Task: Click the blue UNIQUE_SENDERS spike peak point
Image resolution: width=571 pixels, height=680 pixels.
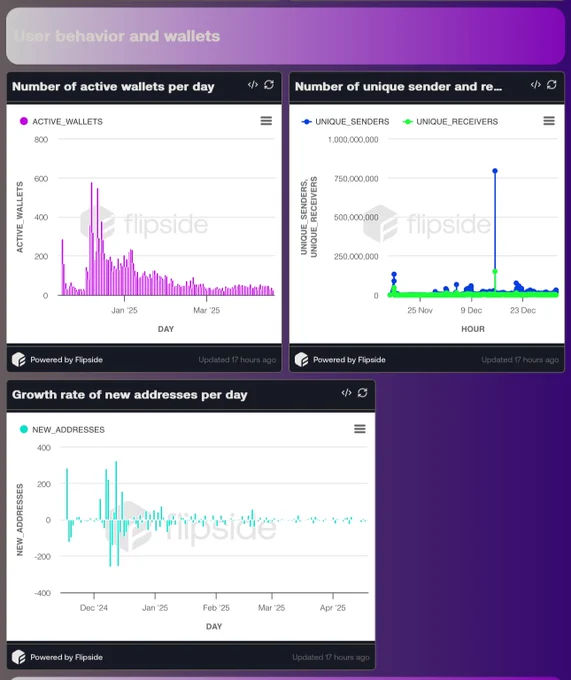Action: (x=495, y=171)
